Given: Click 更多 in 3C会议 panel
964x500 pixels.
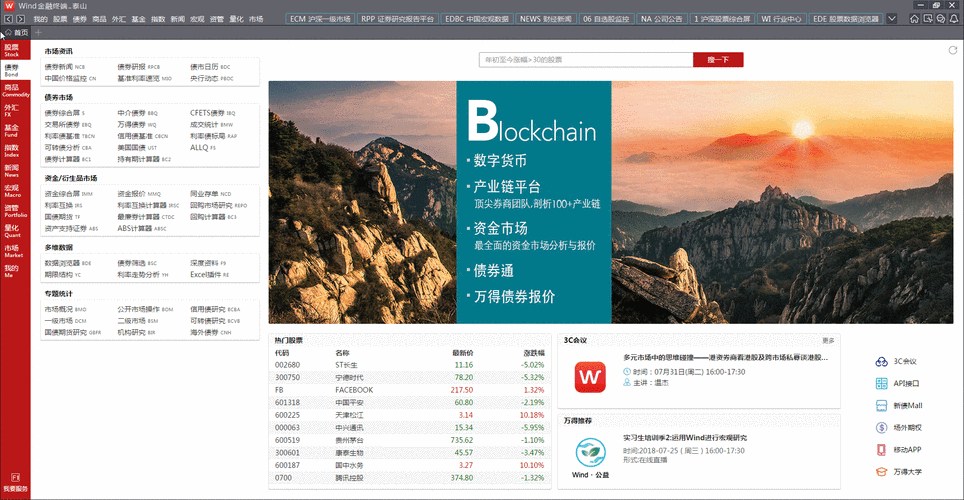Looking at the screenshot, I should coord(828,340).
